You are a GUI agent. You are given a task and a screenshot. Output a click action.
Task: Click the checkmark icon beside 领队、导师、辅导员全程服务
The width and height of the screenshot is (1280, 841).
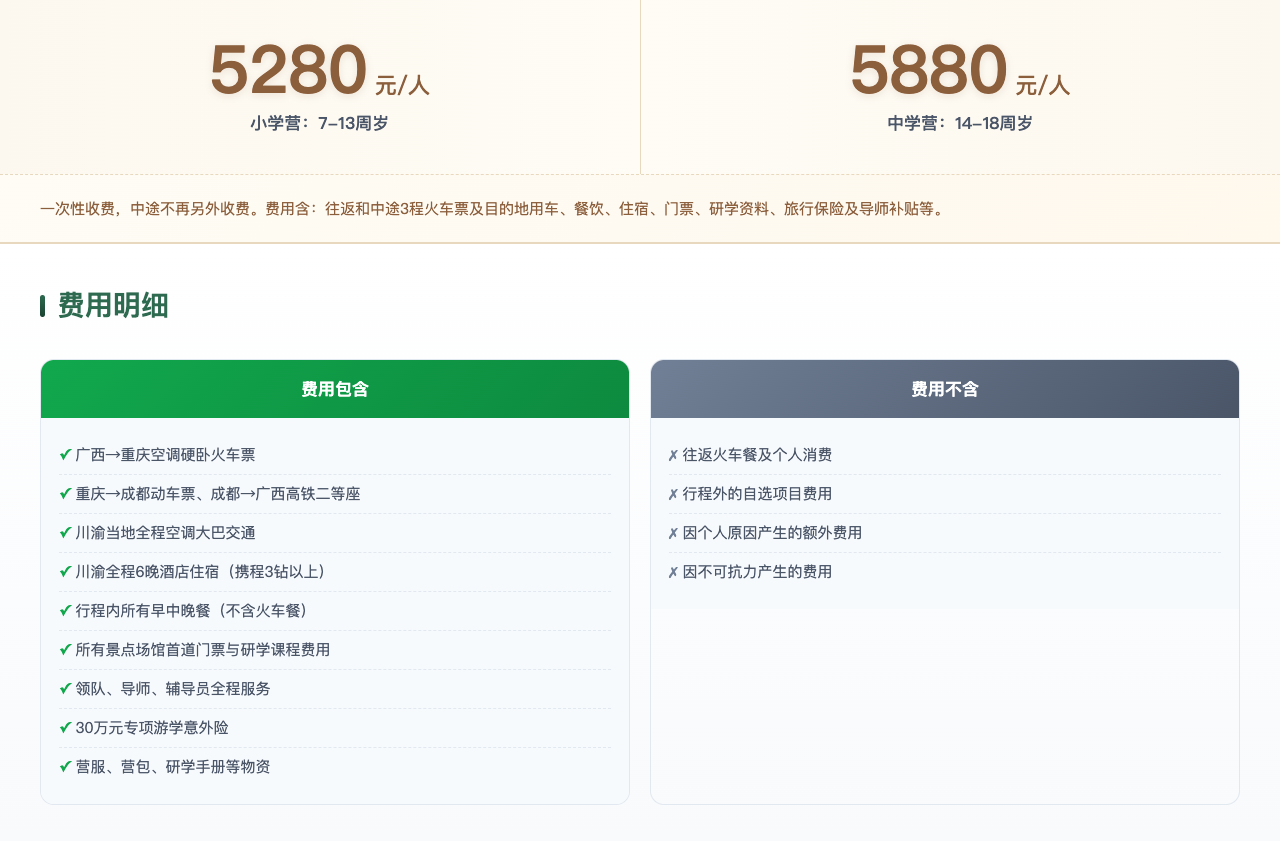[x=65, y=689]
